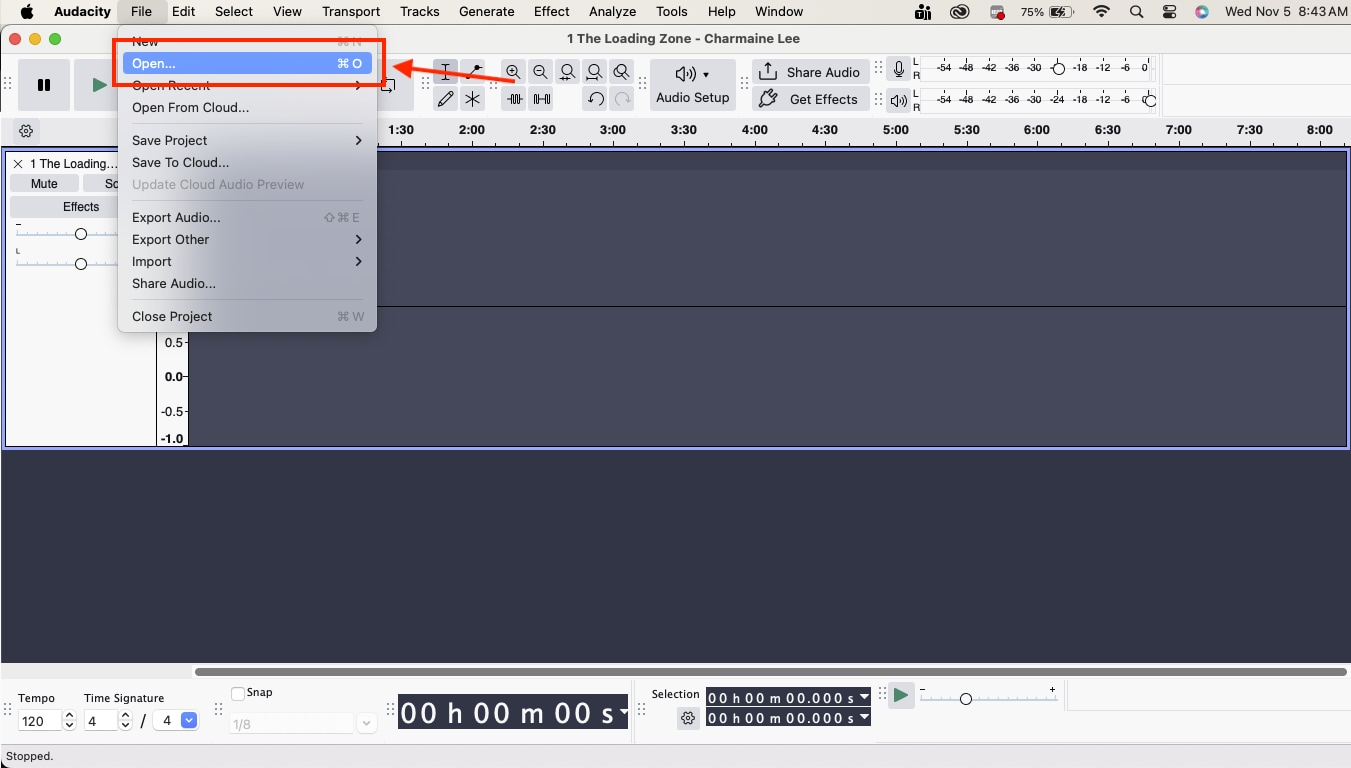Adjust the playback speed slider
Image resolution: width=1351 pixels, height=768 pixels.
click(966, 700)
